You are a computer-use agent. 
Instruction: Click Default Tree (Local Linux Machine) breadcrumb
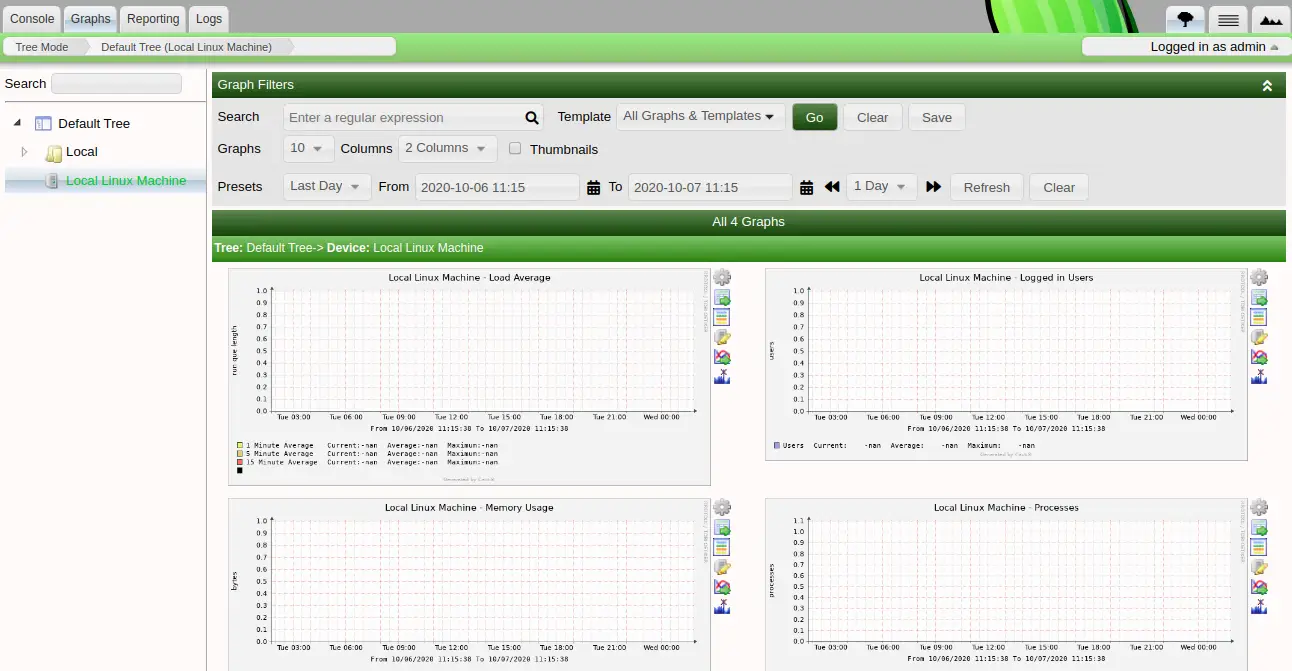click(x=187, y=47)
